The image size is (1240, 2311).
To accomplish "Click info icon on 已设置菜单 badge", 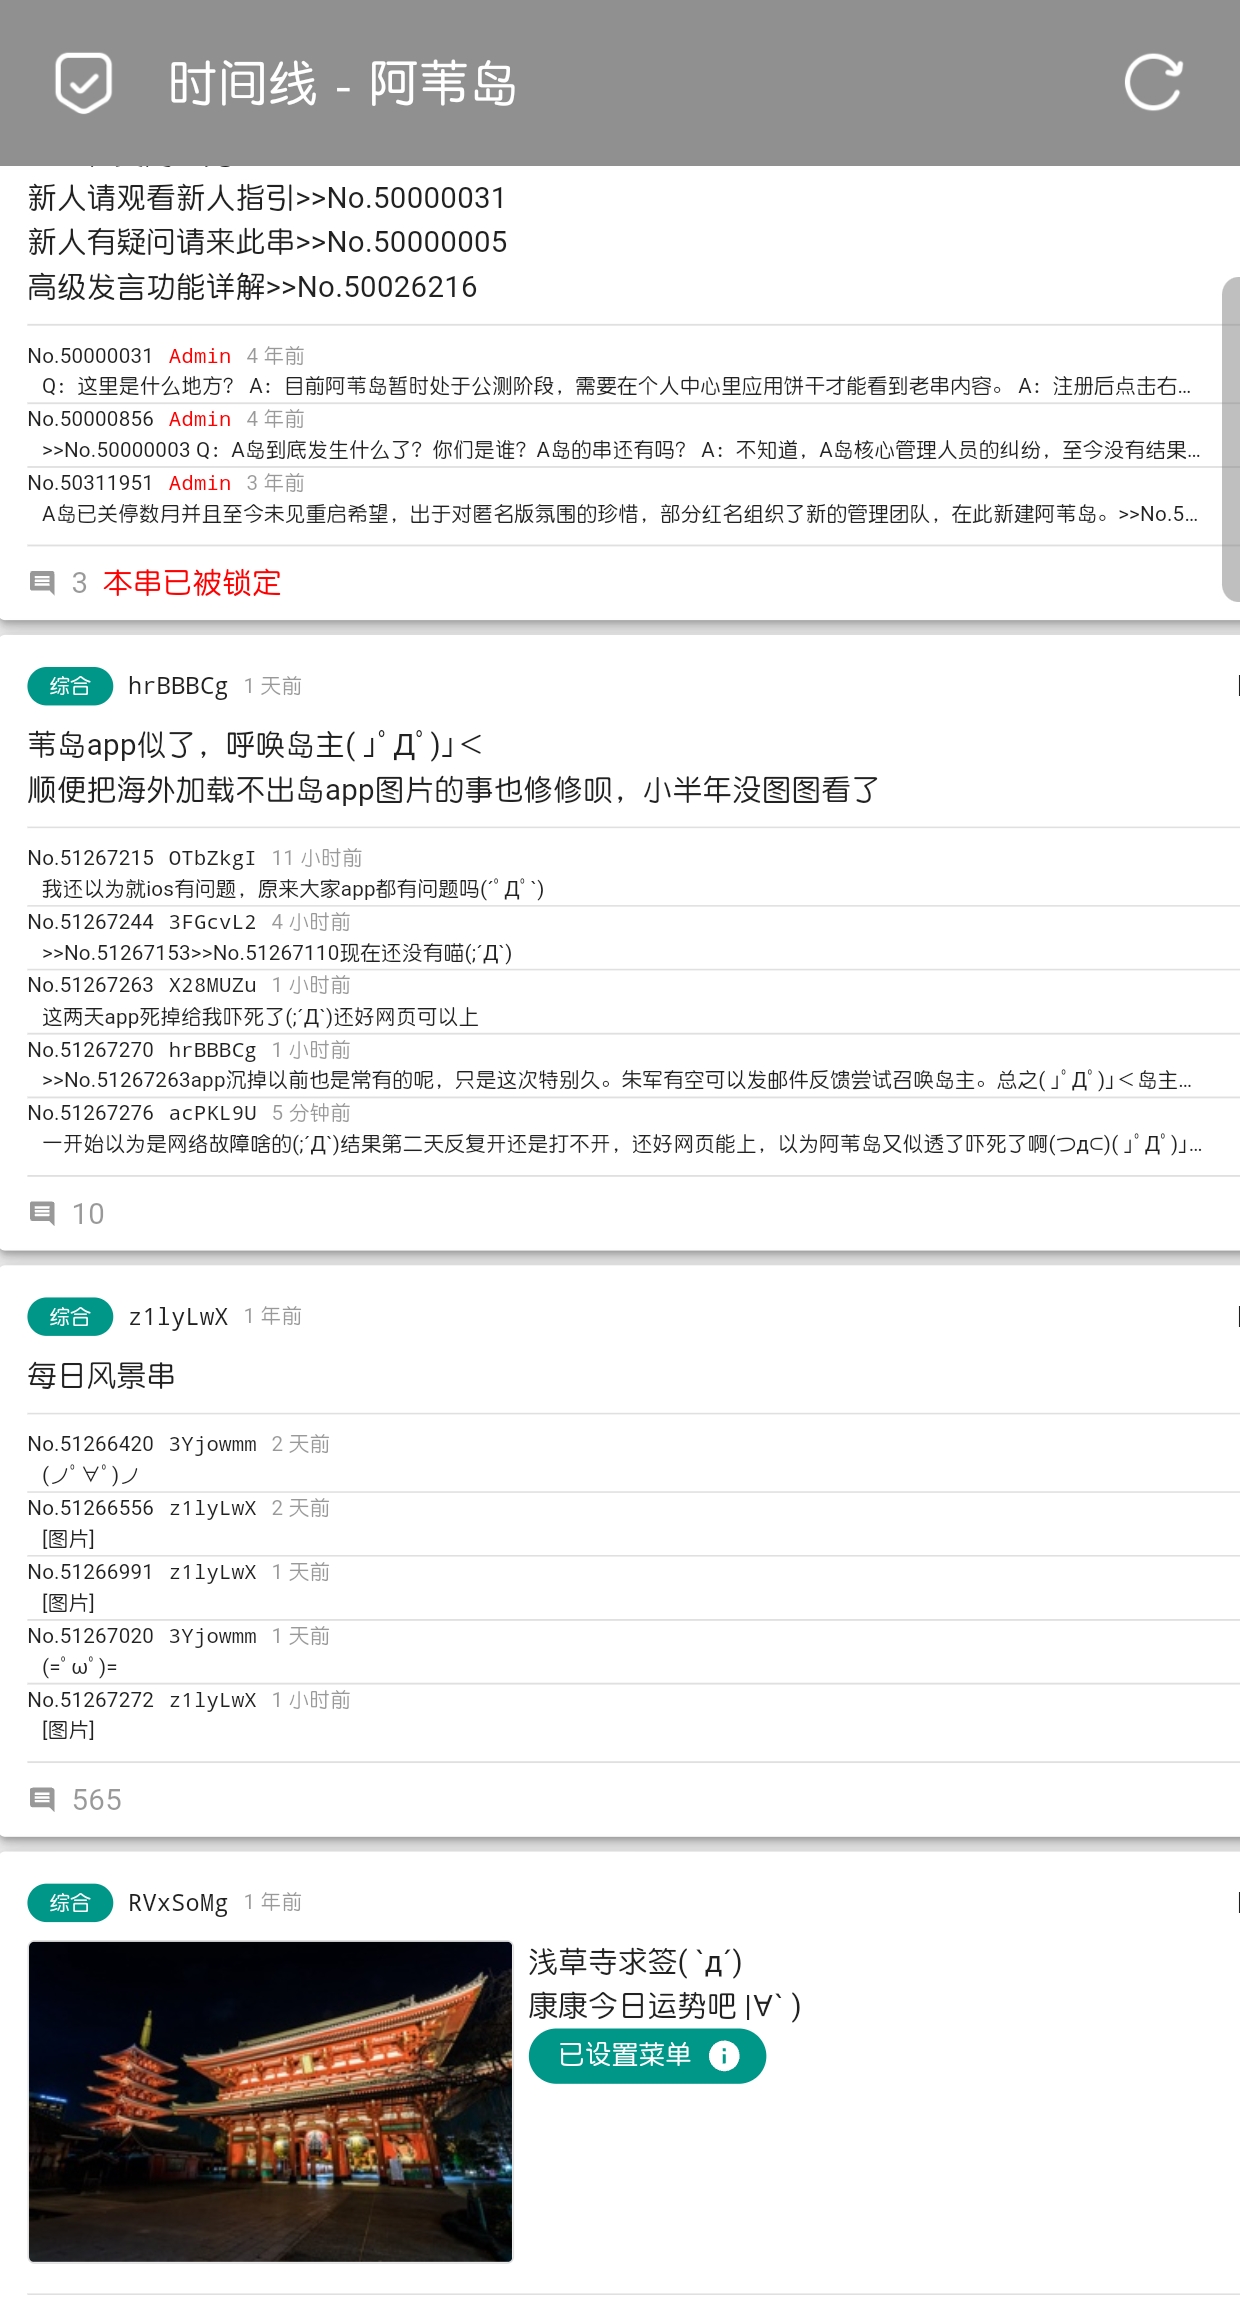I will [x=724, y=2056].
